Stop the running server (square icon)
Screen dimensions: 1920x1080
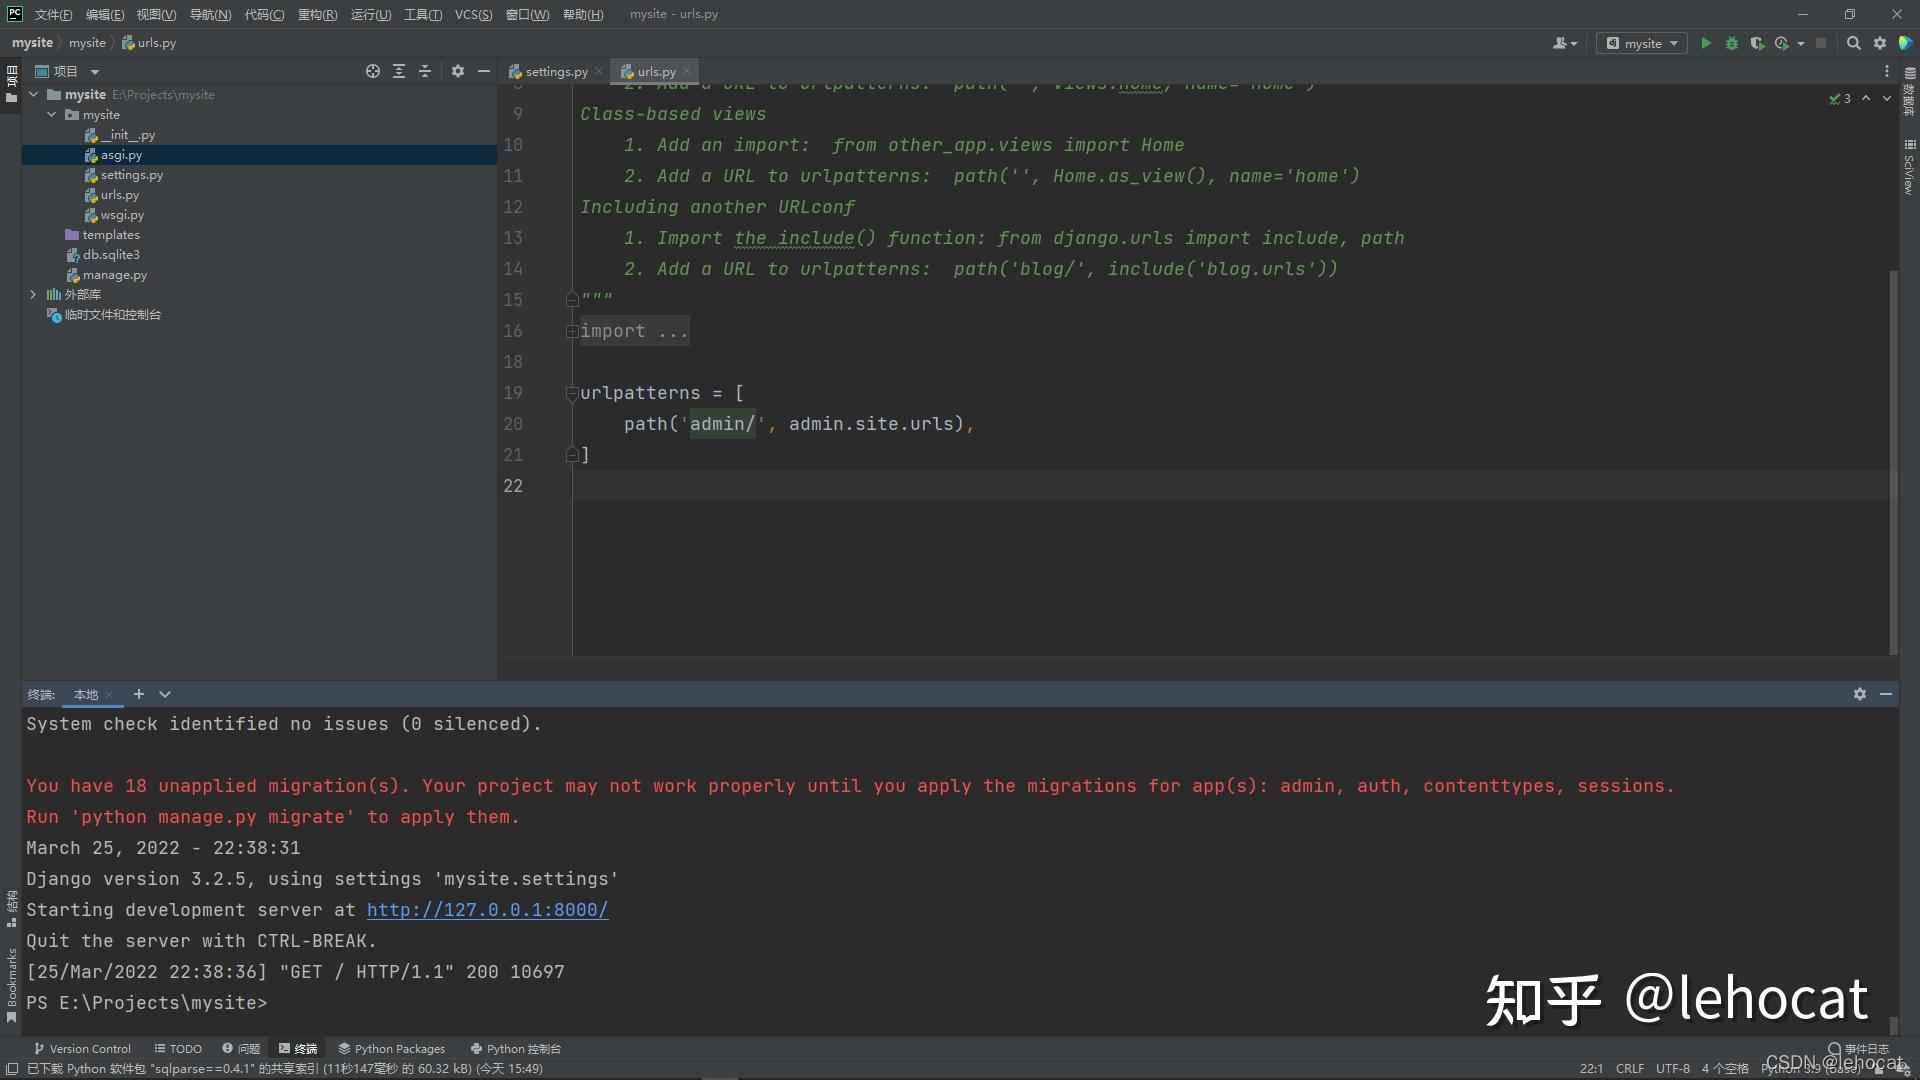pos(1822,43)
